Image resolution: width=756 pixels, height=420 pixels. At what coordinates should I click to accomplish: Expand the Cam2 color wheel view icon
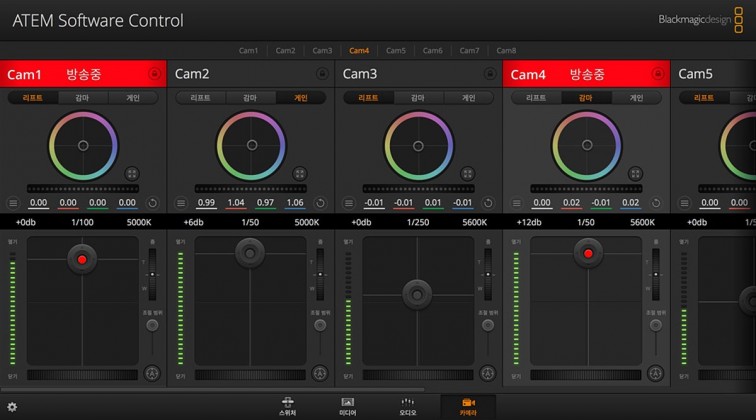[299, 174]
